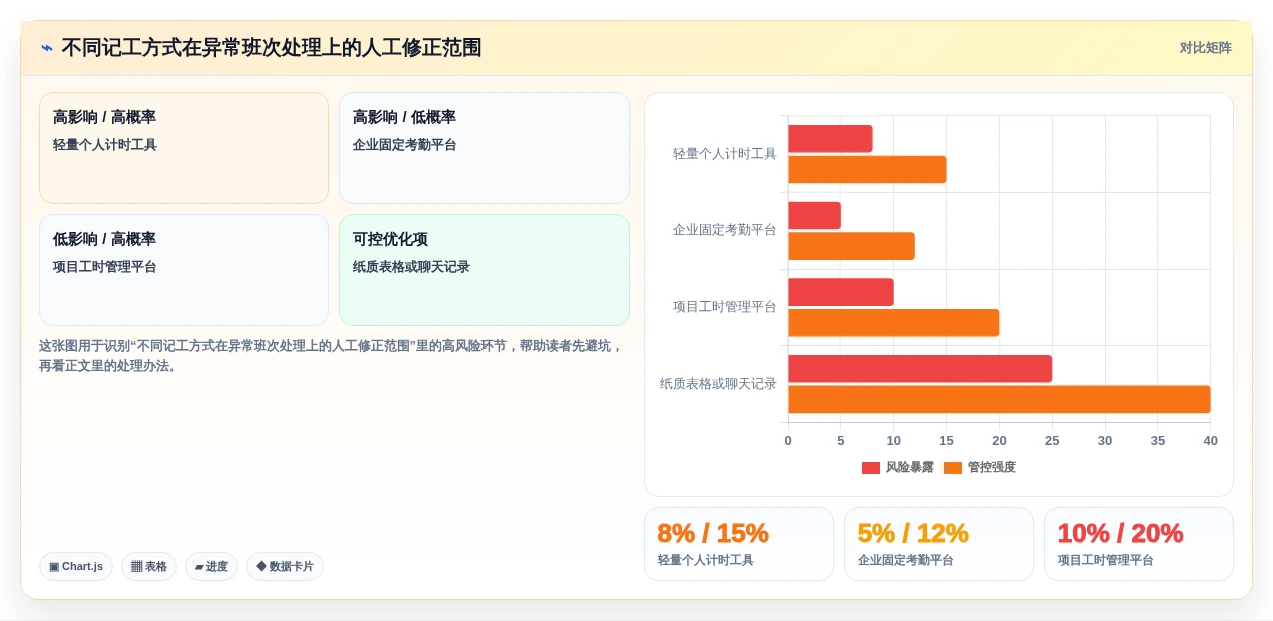Toggle the 风险暴露 legend red swatch

click(x=871, y=468)
